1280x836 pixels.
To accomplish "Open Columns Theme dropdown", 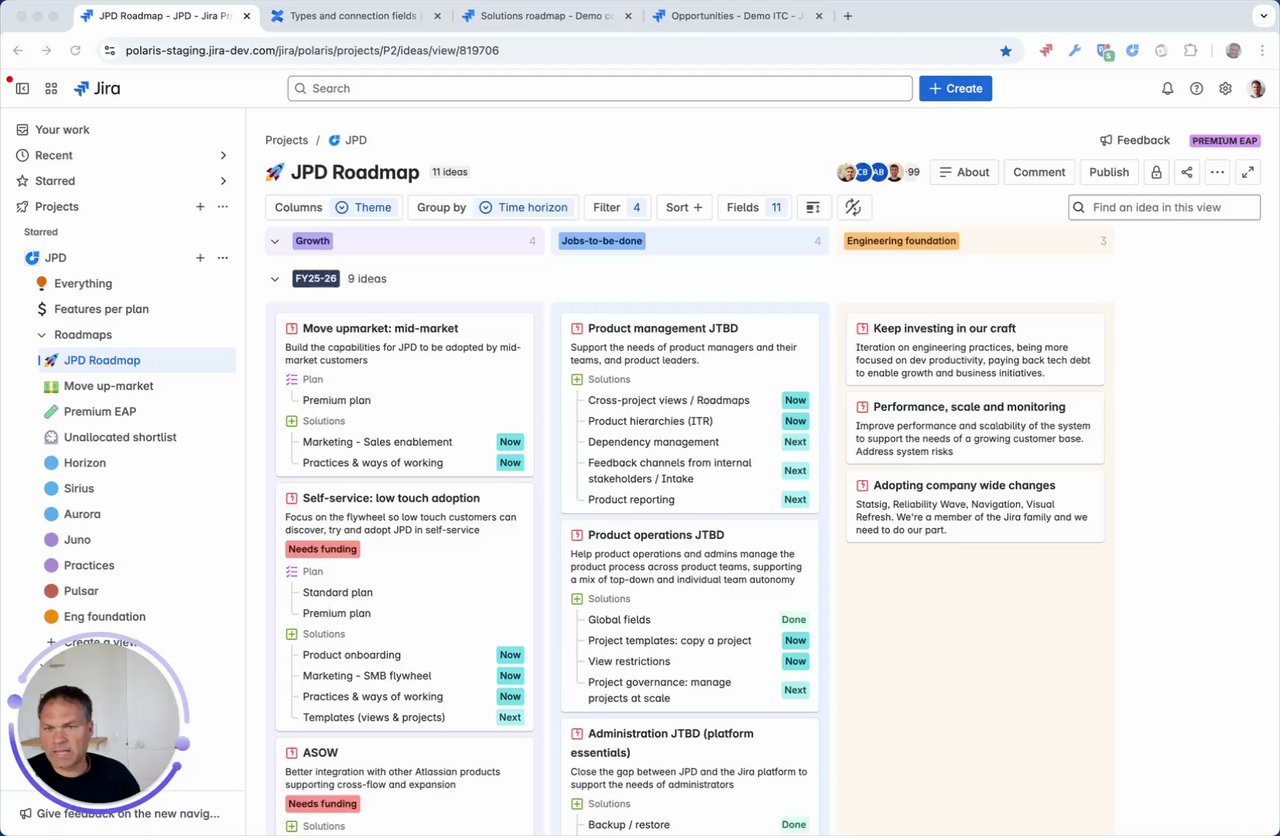I will pyautogui.click(x=333, y=207).
